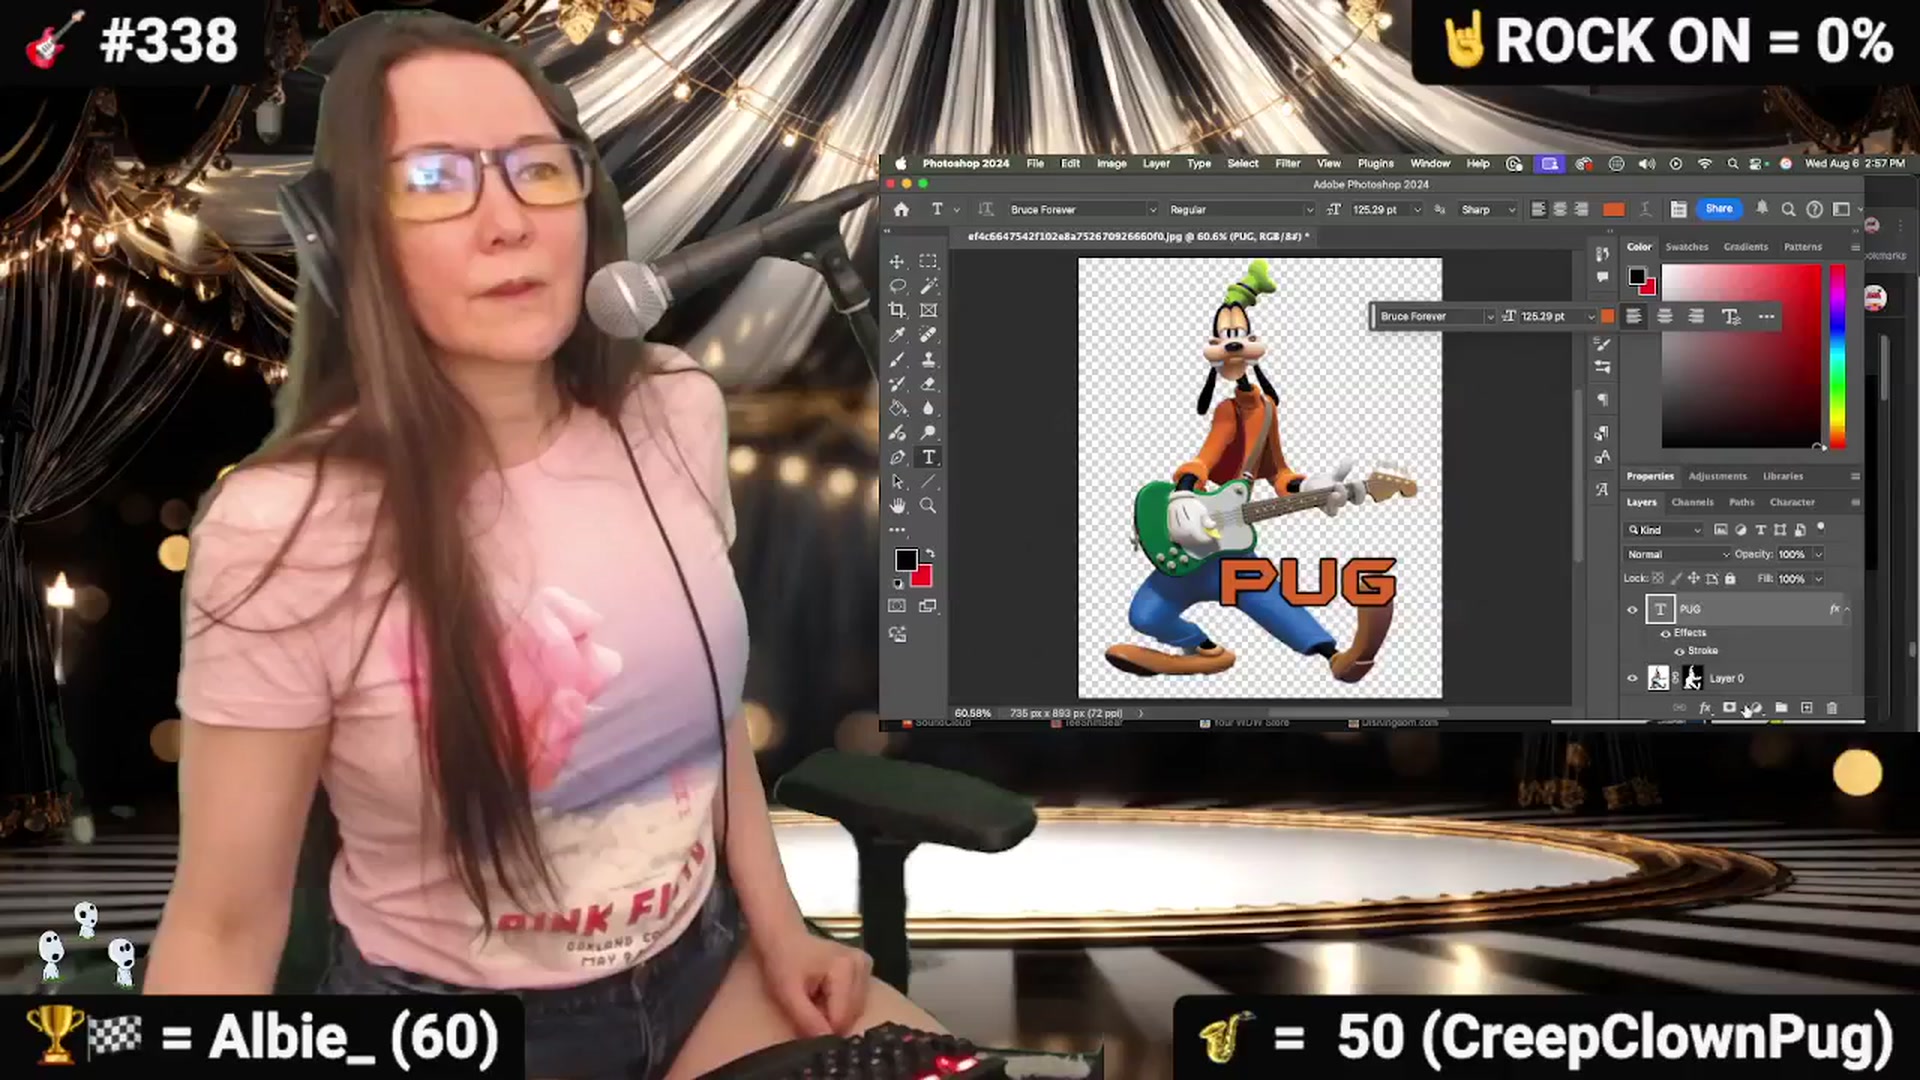
Task: Select the Rectangular Marquee tool
Action: click(928, 262)
